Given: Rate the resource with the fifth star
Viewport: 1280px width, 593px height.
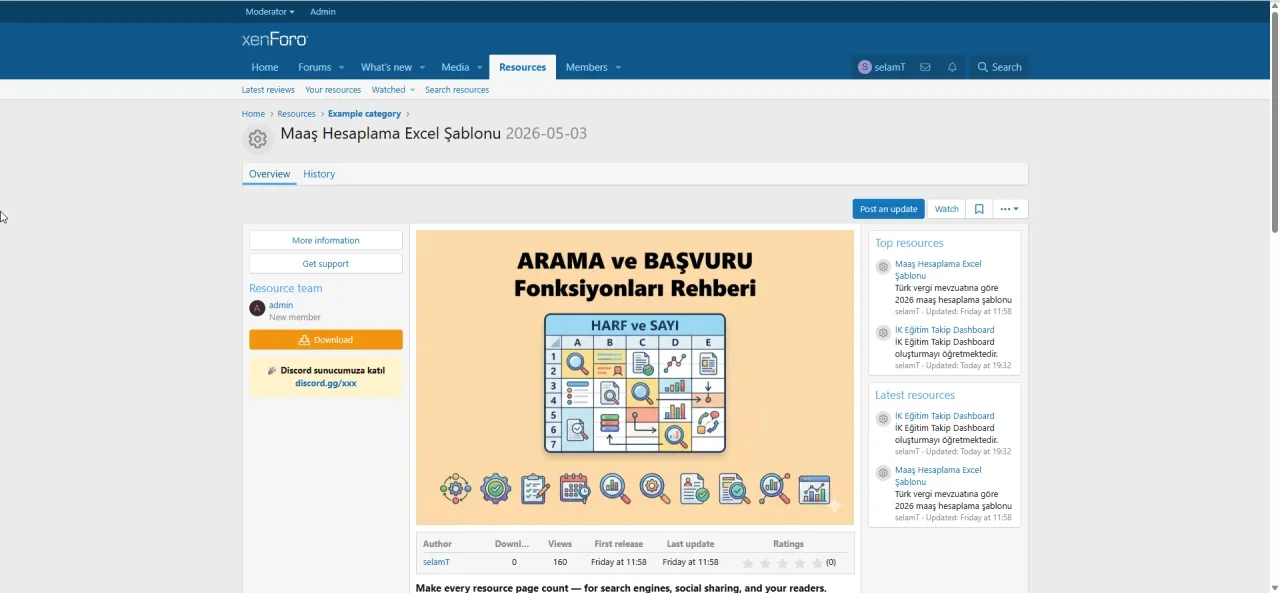Looking at the screenshot, I should 816,563.
